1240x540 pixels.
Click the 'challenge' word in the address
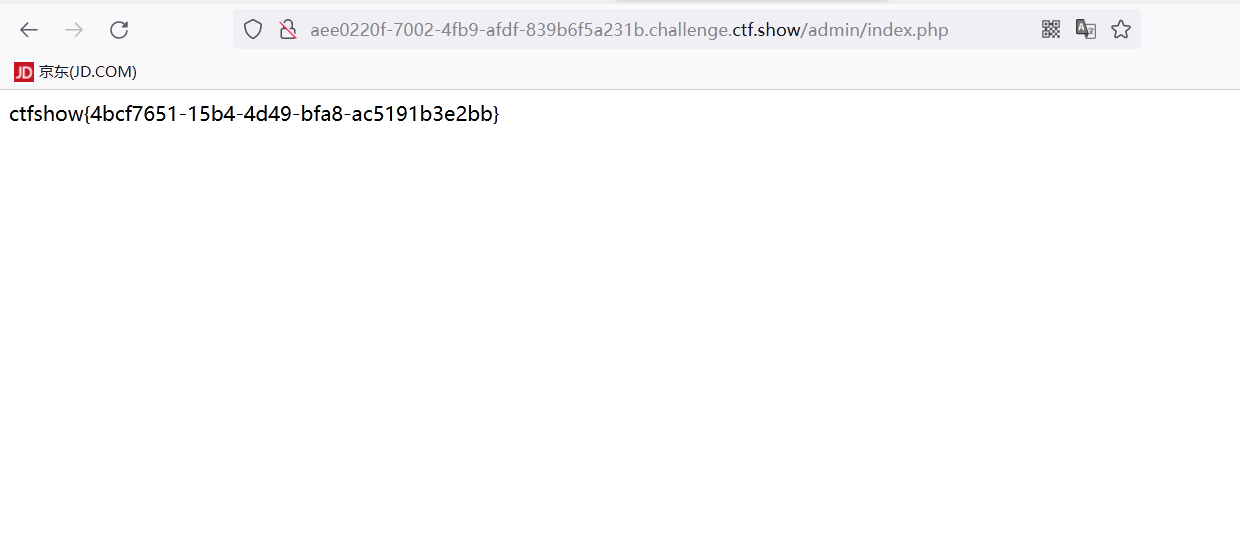[690, 30]
